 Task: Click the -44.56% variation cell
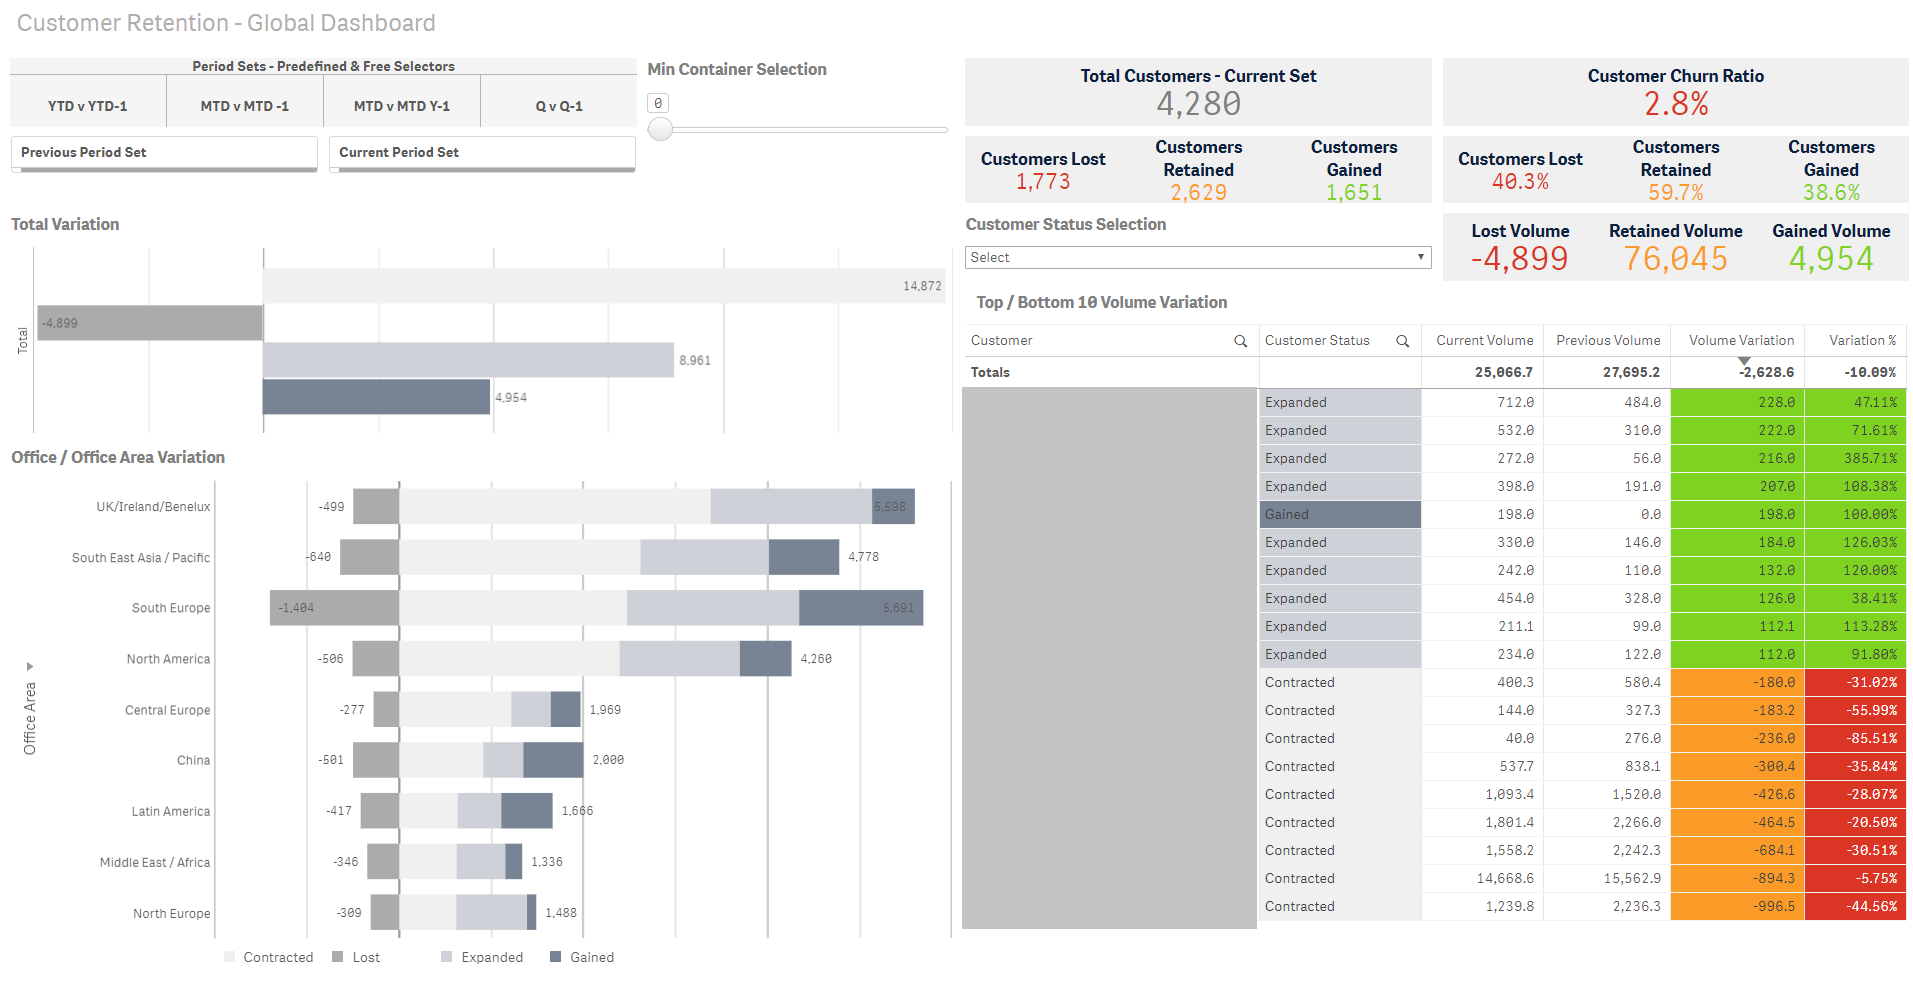coord(1856,907)
